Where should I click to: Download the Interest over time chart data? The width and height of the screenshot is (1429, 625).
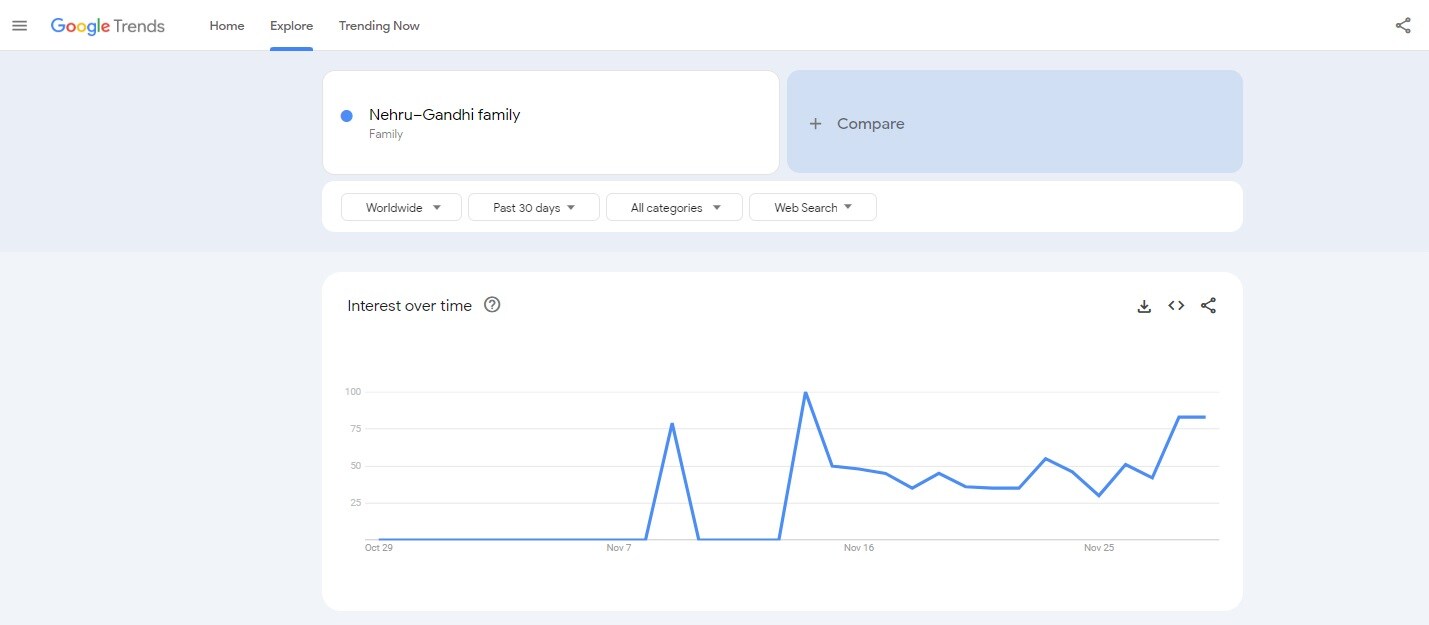tap(1144, 306)
